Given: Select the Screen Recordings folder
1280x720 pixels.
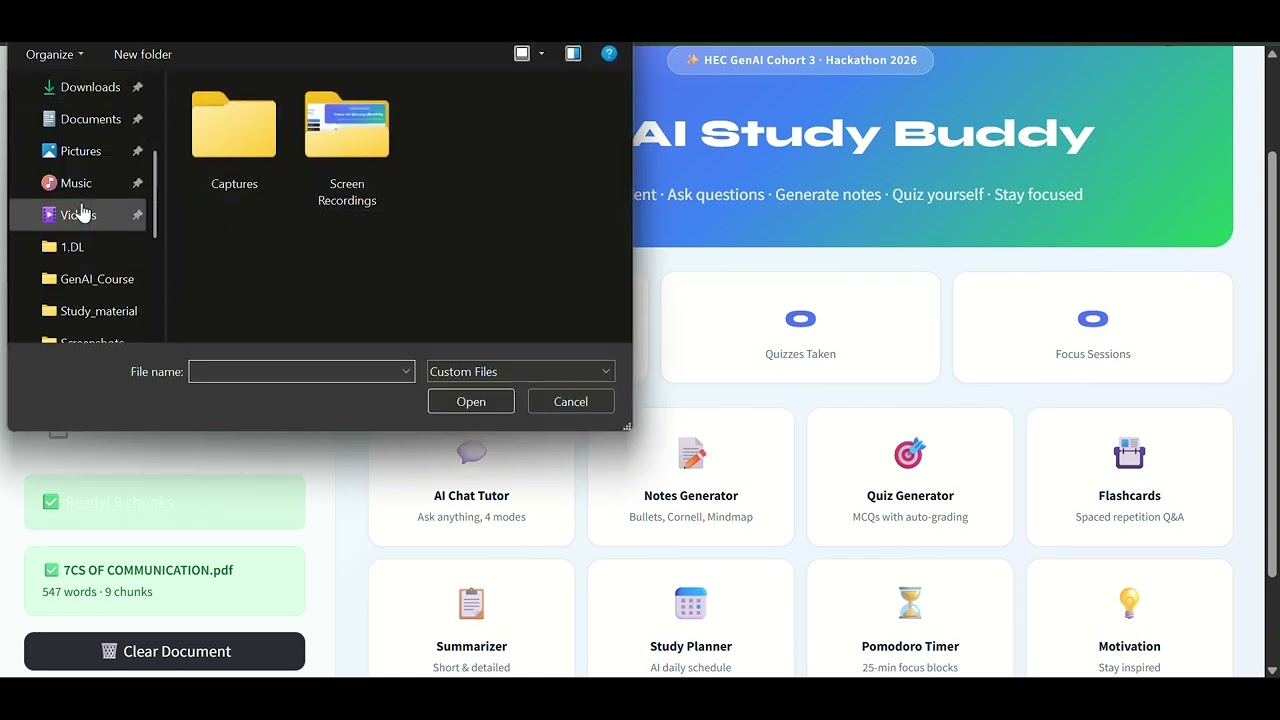Looking at the screenshot, I should click(x=347, y=148).
